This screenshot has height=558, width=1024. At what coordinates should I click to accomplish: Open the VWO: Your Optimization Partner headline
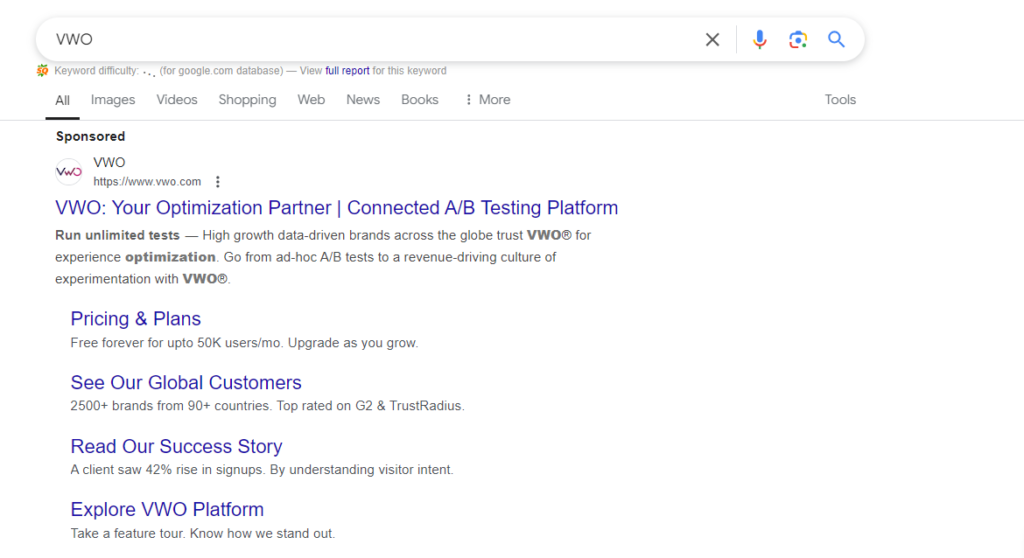[x=336, y=208]
